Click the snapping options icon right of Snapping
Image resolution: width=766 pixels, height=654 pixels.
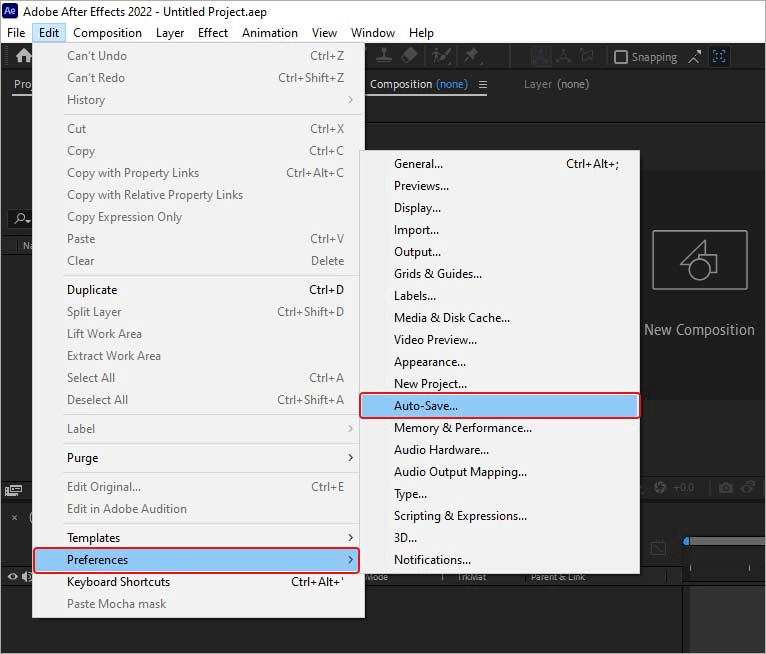point(719,57)
